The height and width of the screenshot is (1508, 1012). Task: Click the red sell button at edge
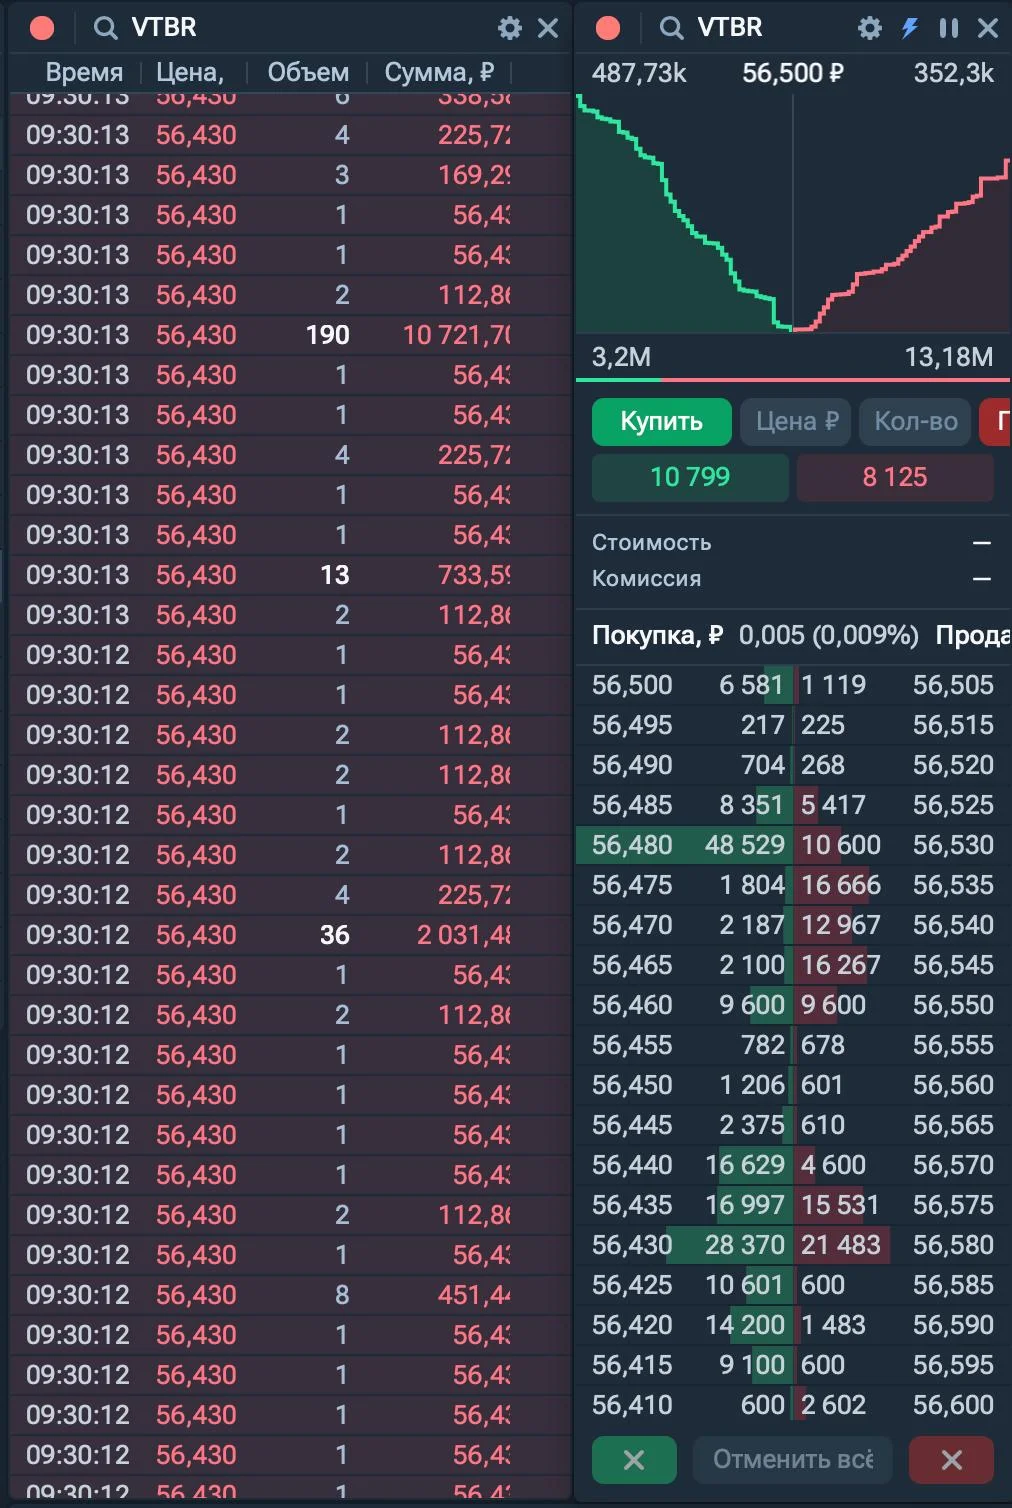[996, 422]
